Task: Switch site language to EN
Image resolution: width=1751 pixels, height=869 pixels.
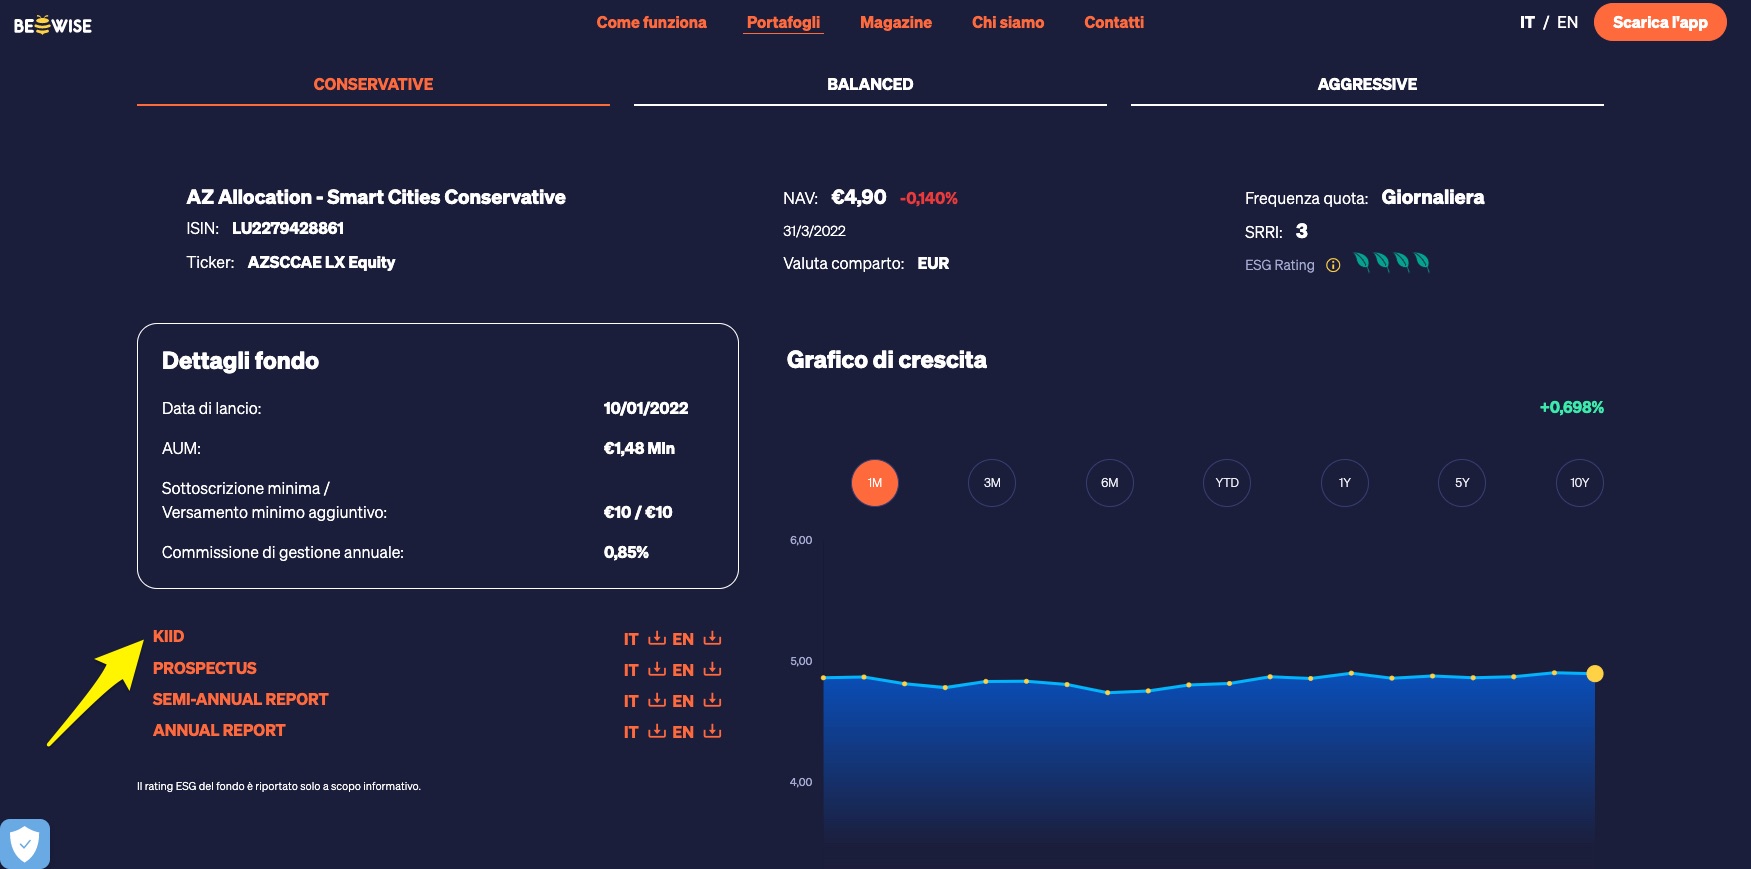Action: tap(1567, 22)
